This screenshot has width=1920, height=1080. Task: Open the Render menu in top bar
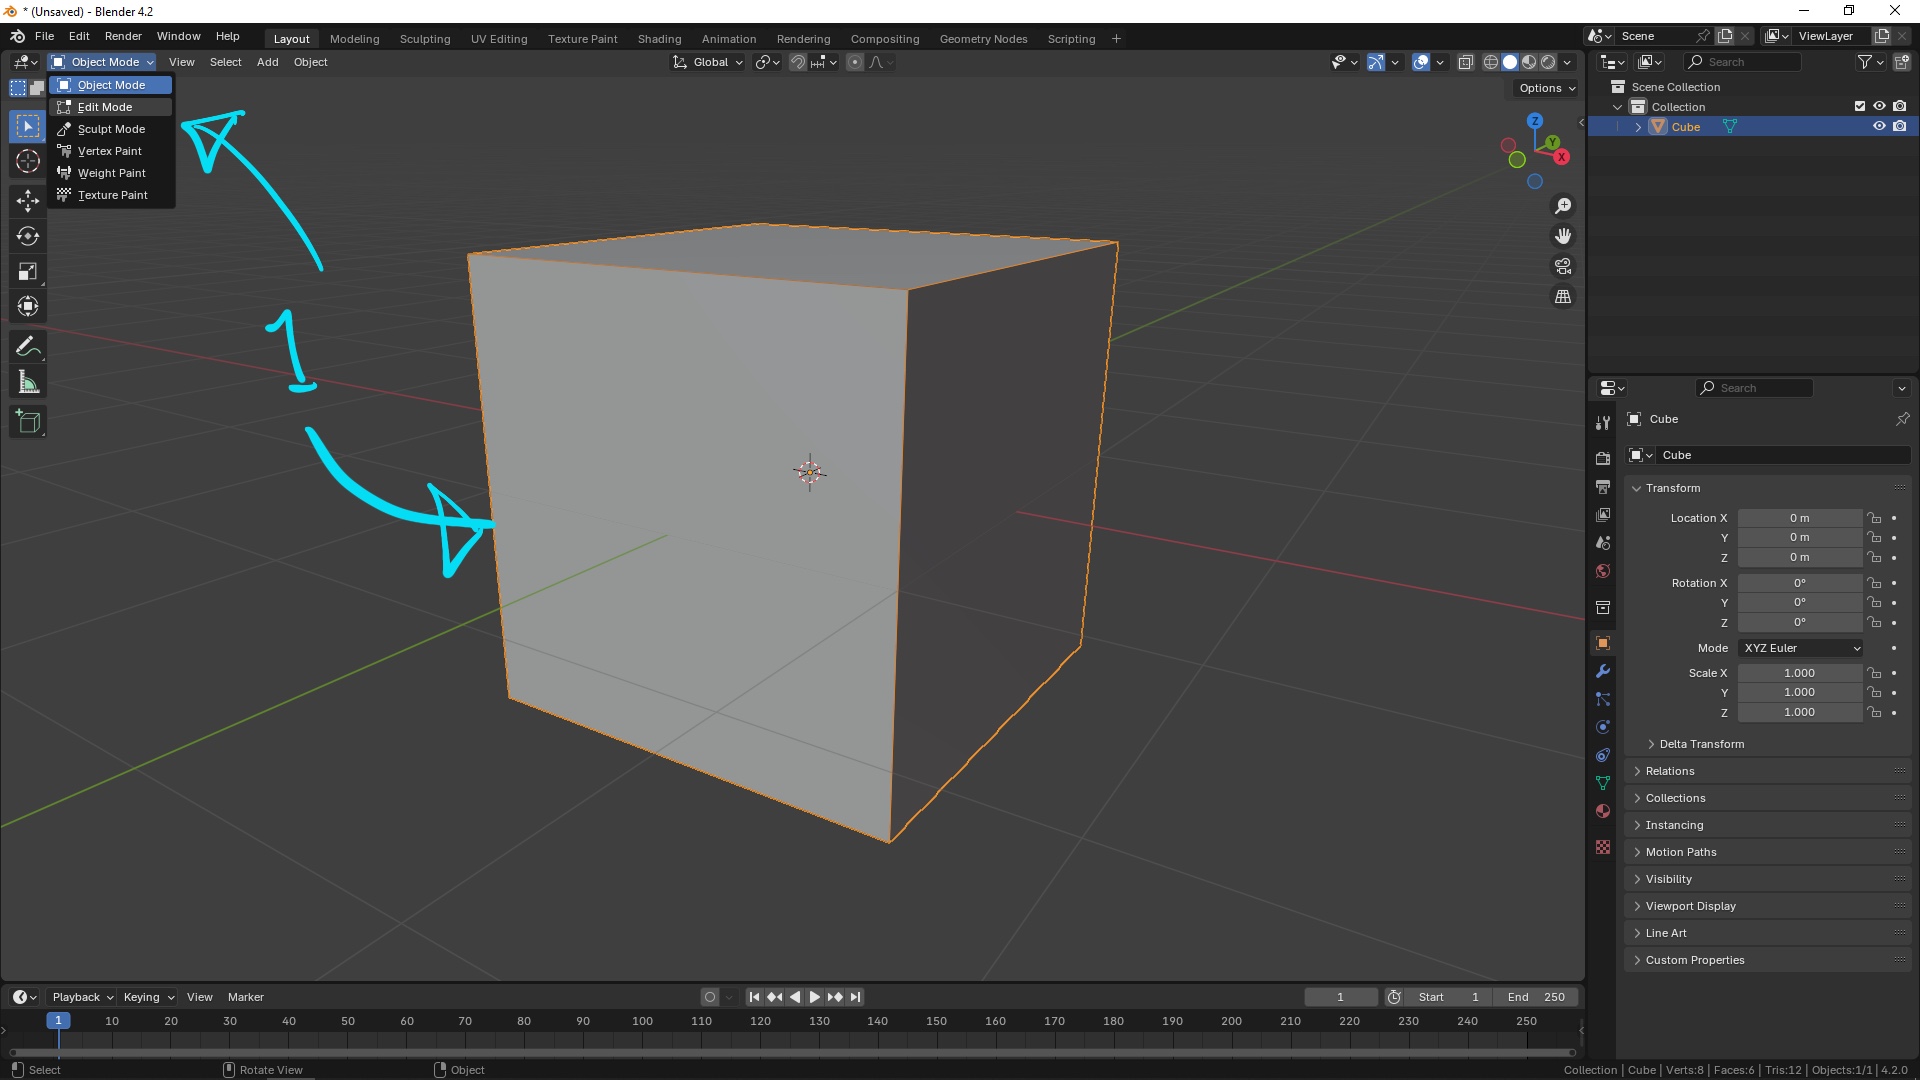pos(123,36)
